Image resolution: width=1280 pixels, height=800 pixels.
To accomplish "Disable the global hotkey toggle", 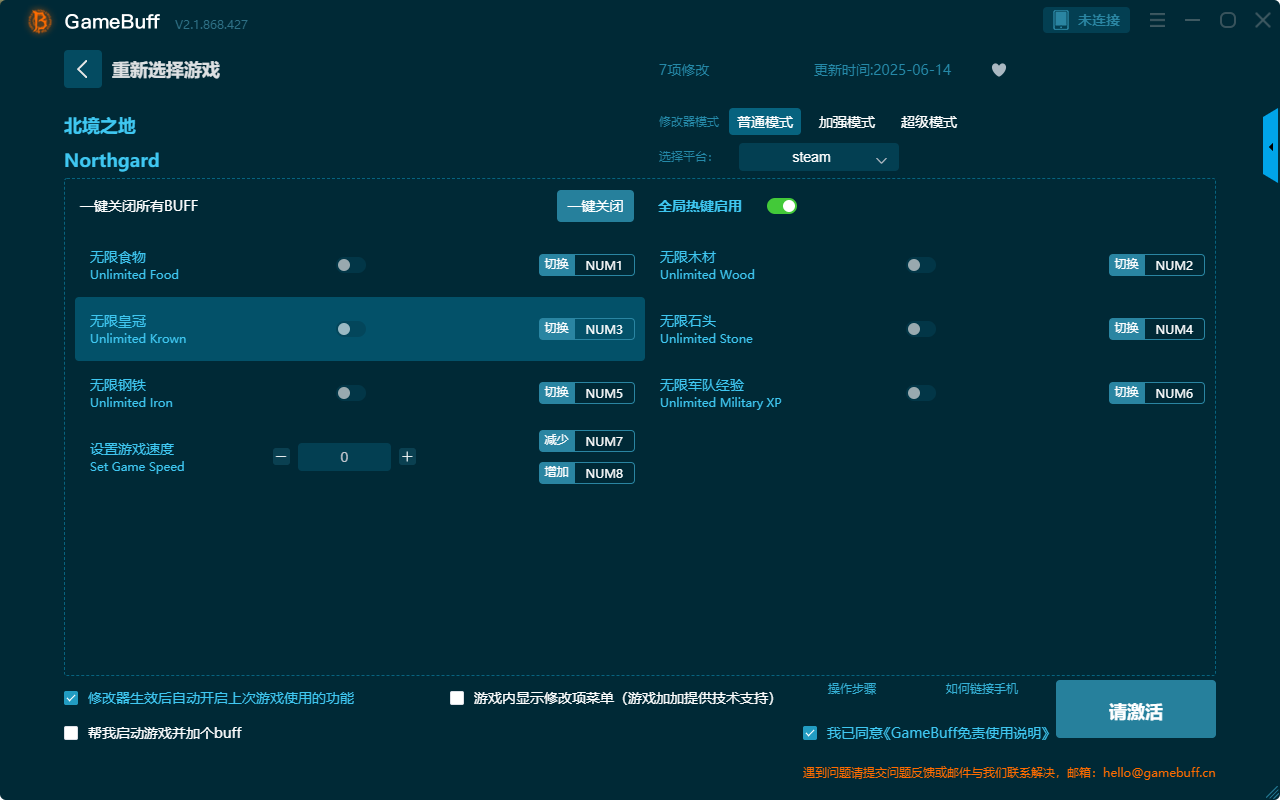I will pyautogui.click(x=782, y=206).
